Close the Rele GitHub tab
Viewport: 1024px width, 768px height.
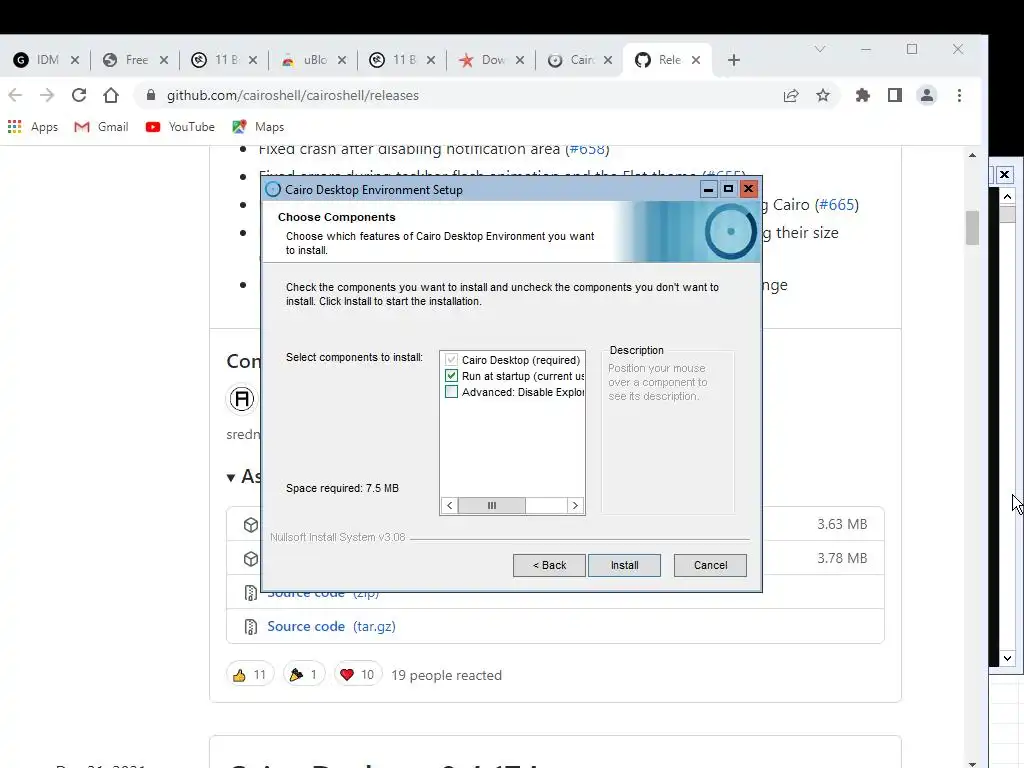[x=696, y=60]
